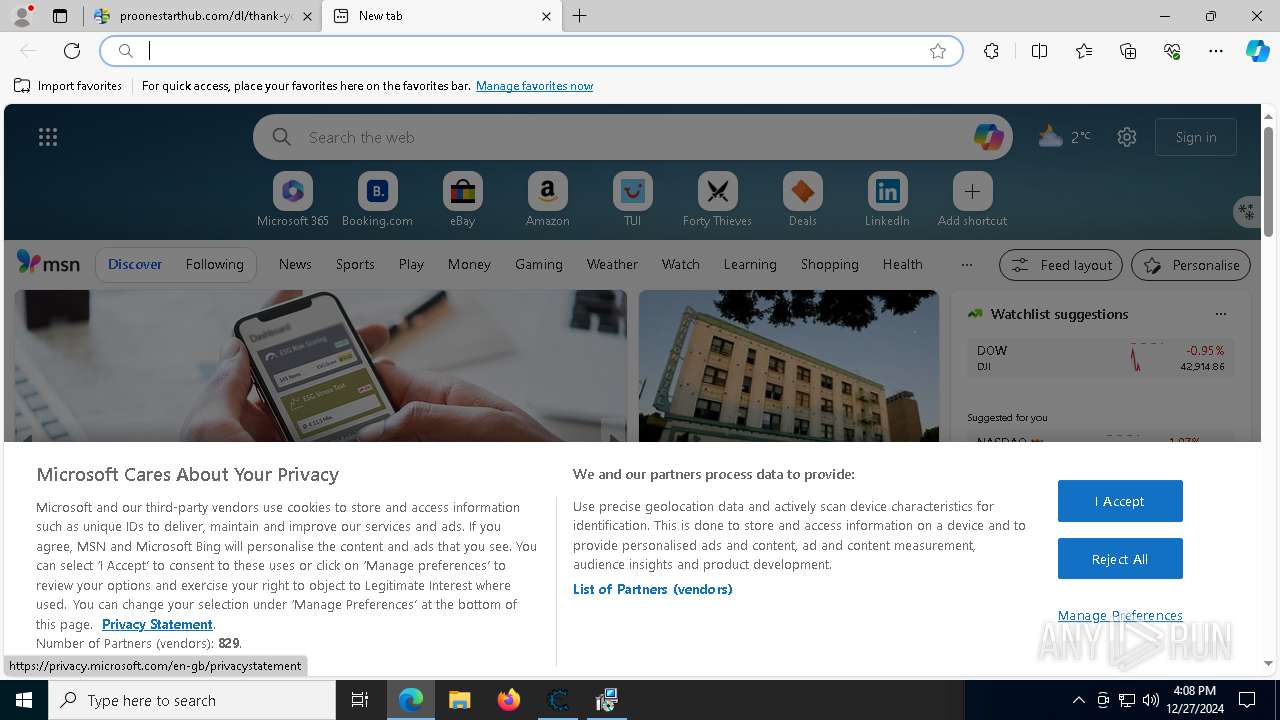Open the DOW stock watchlist row
Screen dimensions: 1280x720
point(1100,358)
